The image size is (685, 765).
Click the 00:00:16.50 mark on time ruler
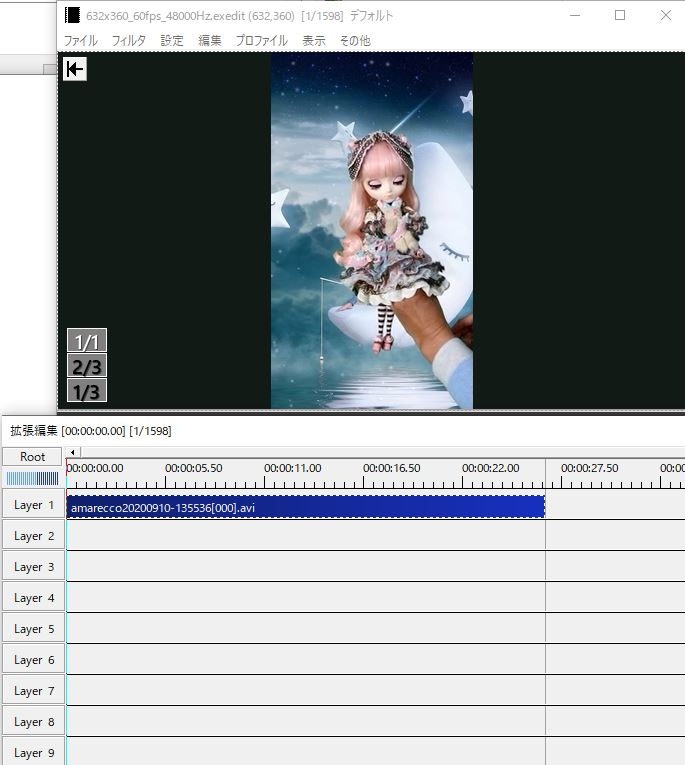click(391, 468)
